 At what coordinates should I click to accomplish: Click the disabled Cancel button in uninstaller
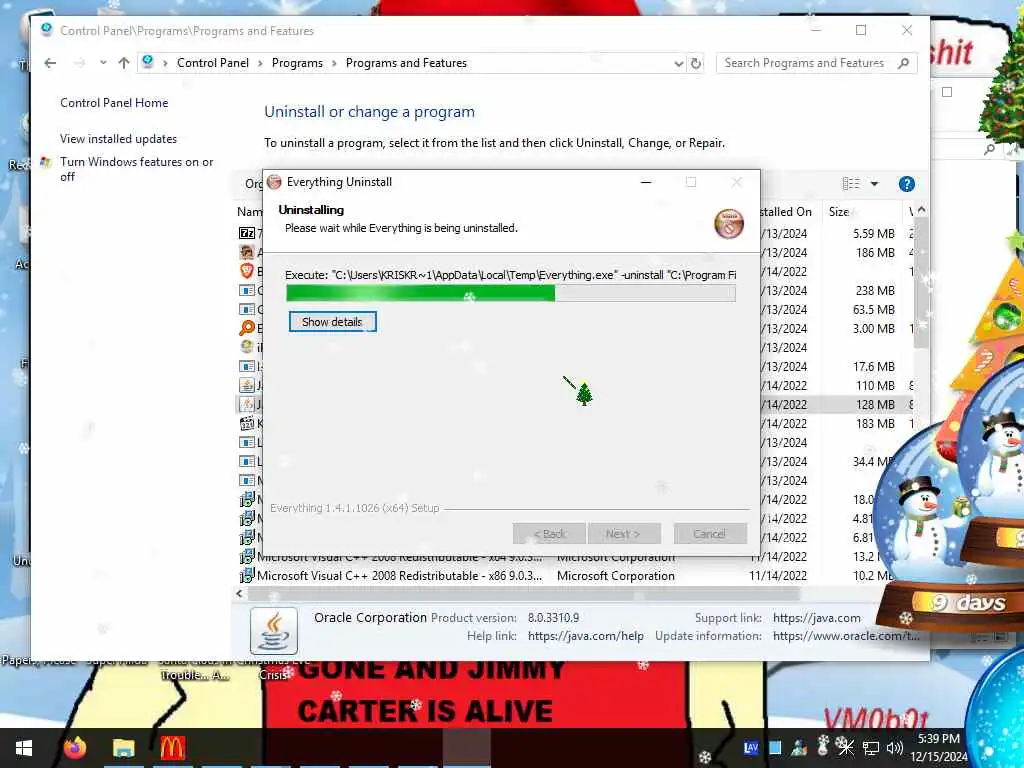point(710,534)
